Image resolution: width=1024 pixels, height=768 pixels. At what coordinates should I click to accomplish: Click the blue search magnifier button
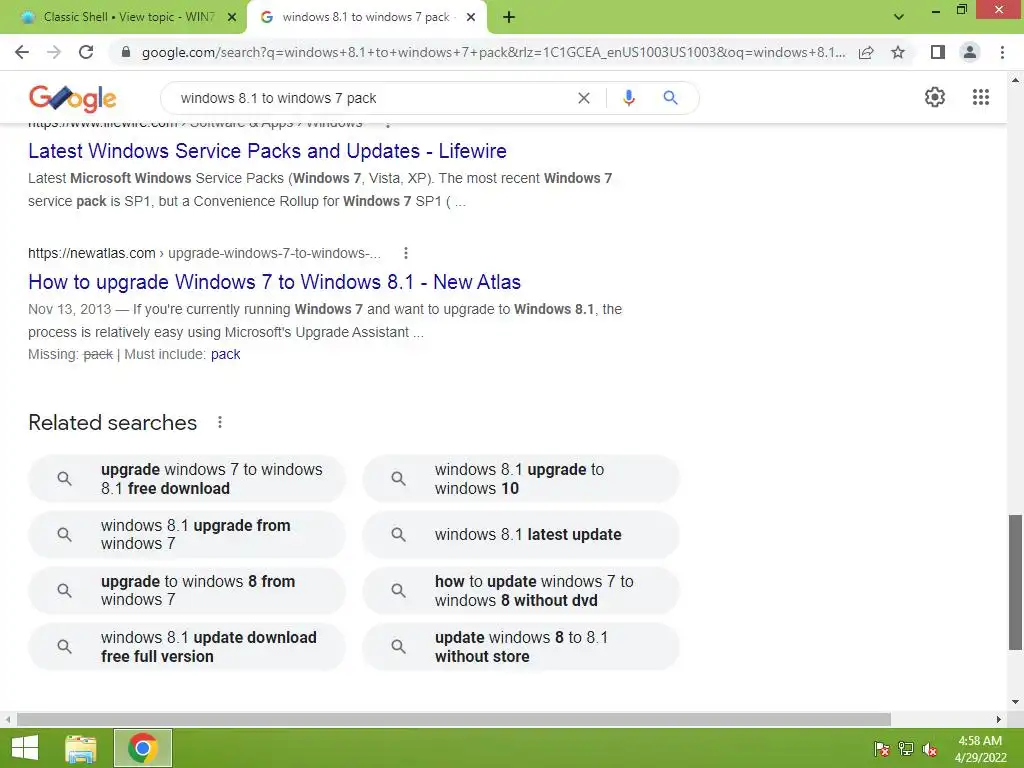(670, 98)
